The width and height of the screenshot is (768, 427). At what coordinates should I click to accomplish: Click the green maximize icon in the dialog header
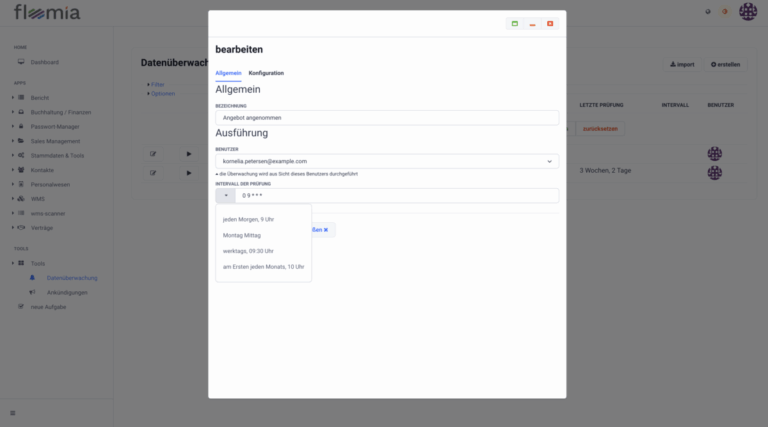click(515, 23)
